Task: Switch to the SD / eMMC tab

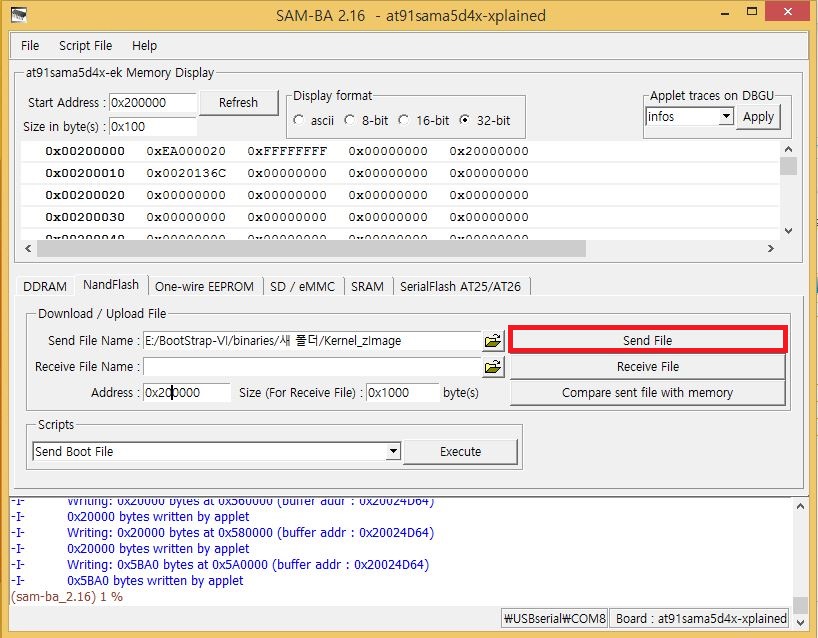Action: click(303, 286)
